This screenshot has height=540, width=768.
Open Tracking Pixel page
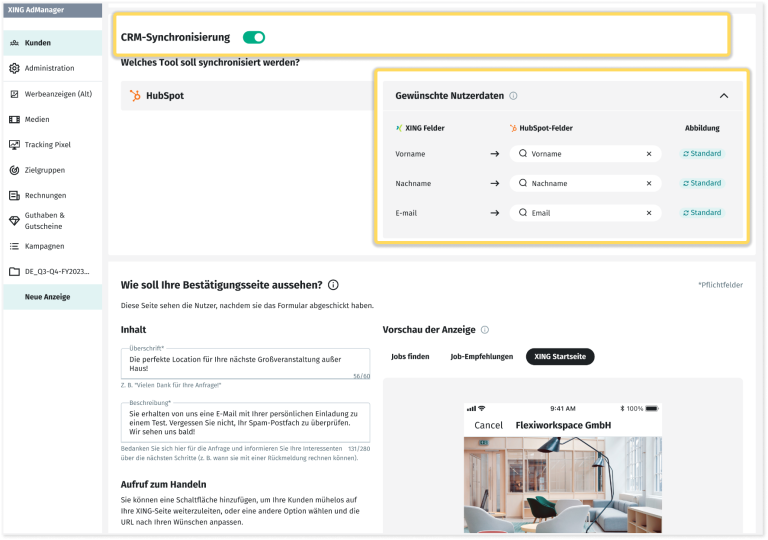coord(52,145)
